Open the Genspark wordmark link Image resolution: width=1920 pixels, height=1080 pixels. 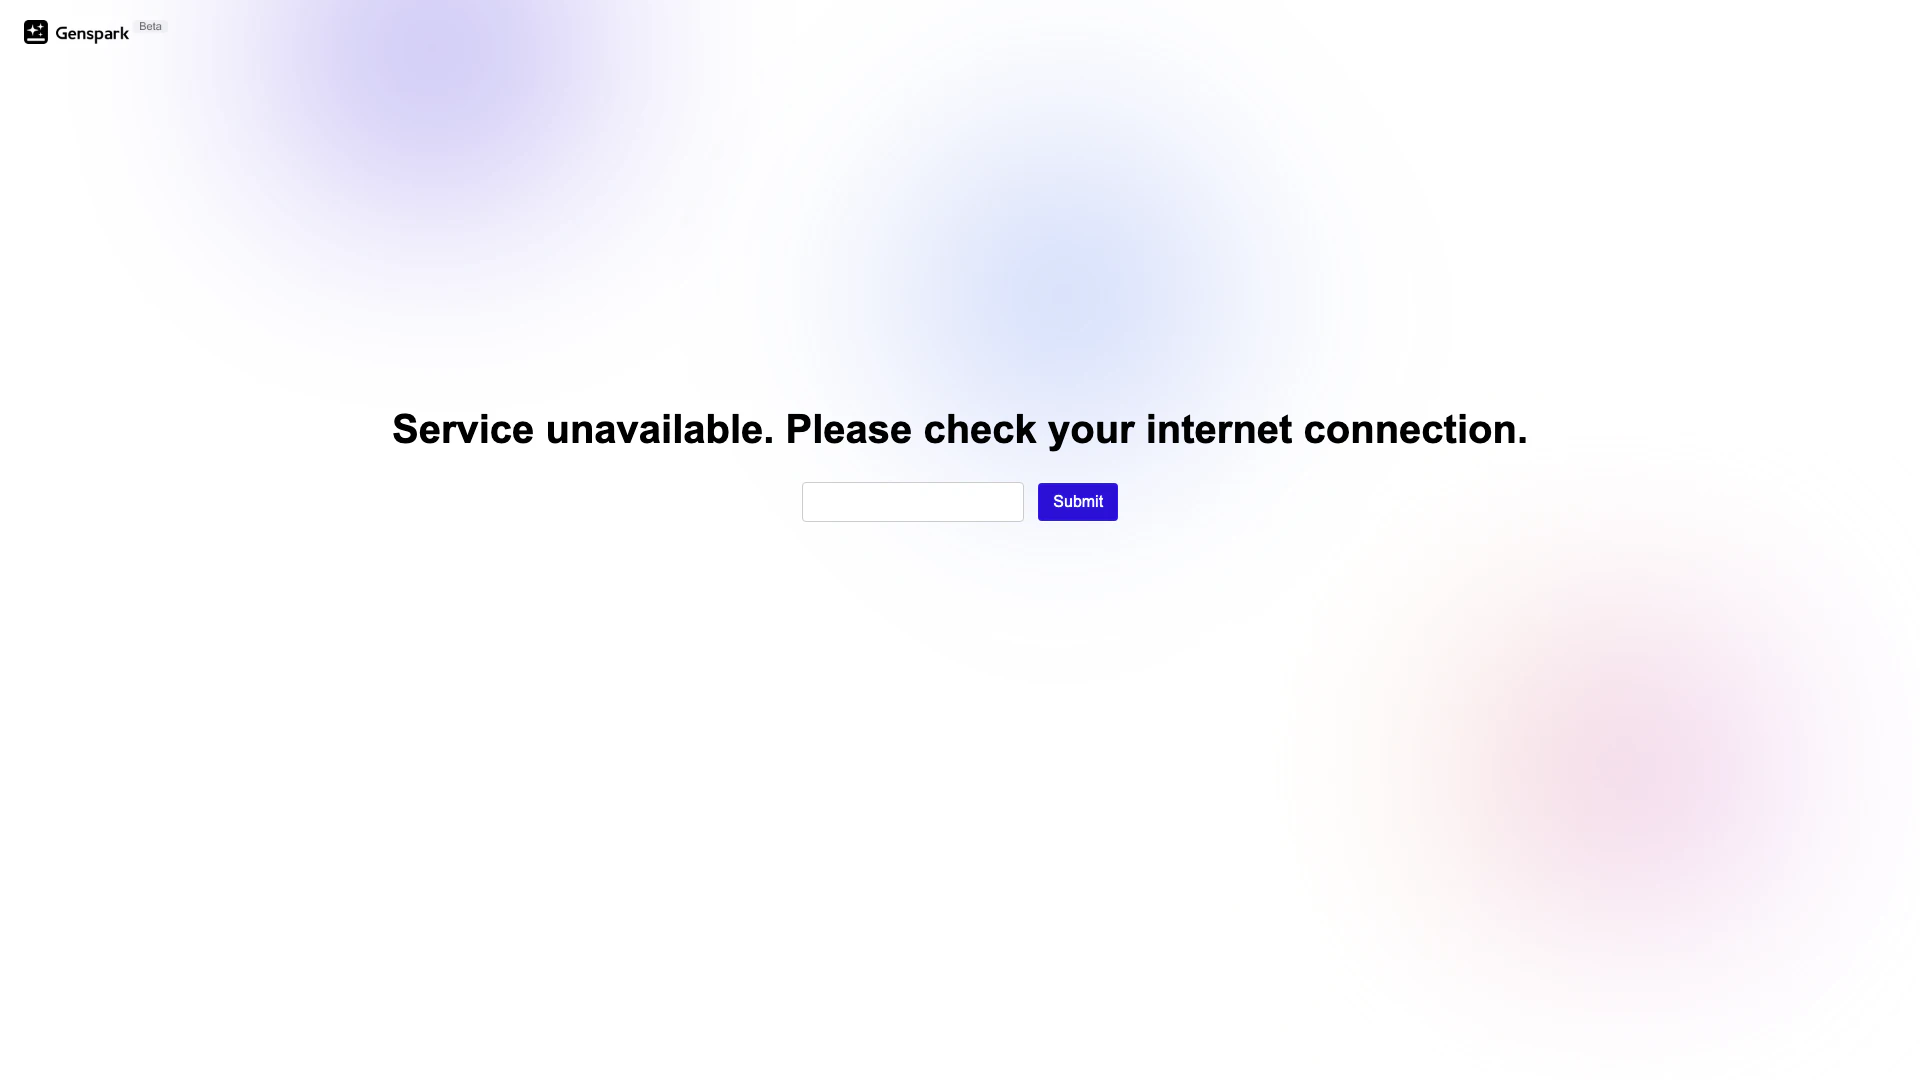click(x=92, y=34)
